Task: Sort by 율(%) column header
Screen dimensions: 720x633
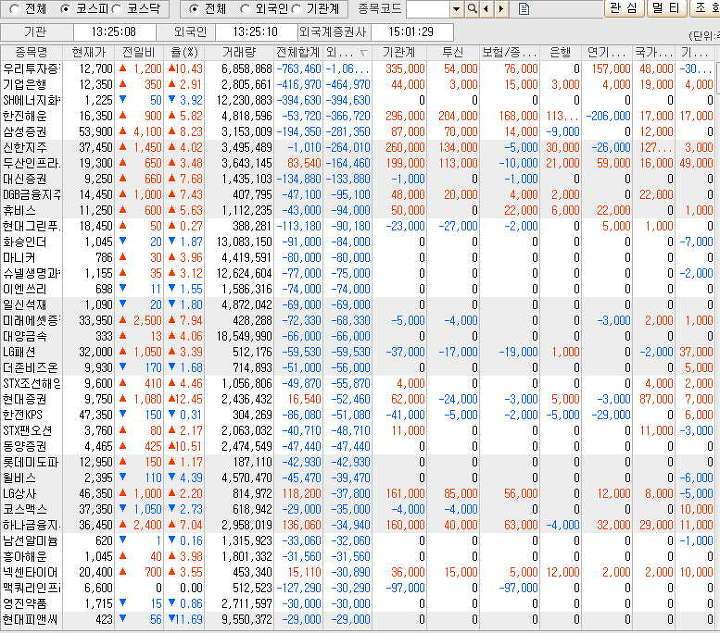Action: point(184,52)
